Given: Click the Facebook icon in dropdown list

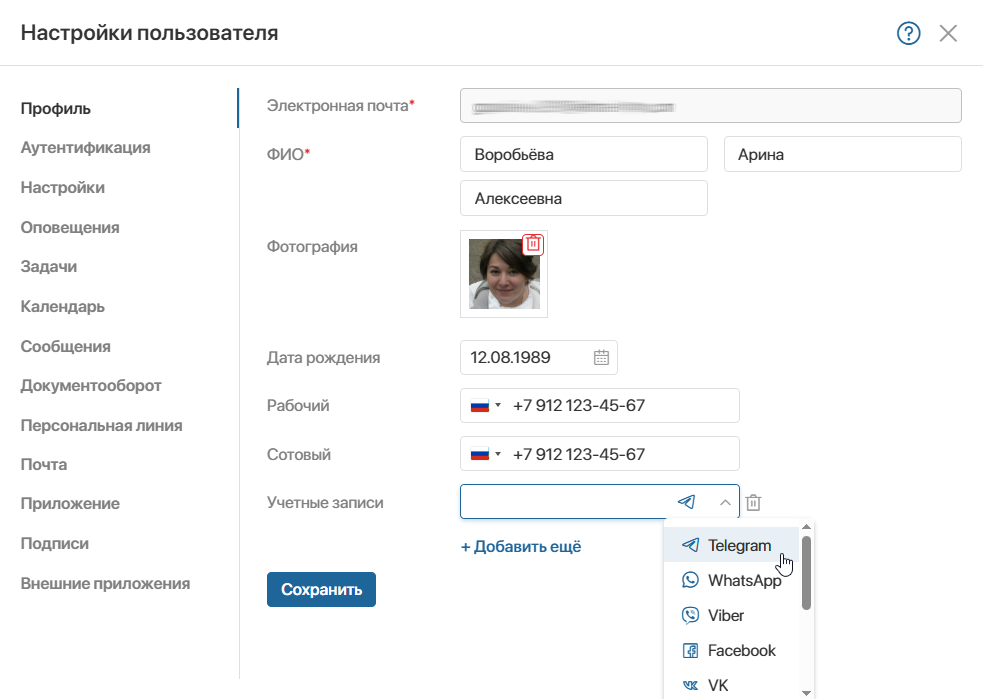Looking at the screenshot, I should pos(690,650).
